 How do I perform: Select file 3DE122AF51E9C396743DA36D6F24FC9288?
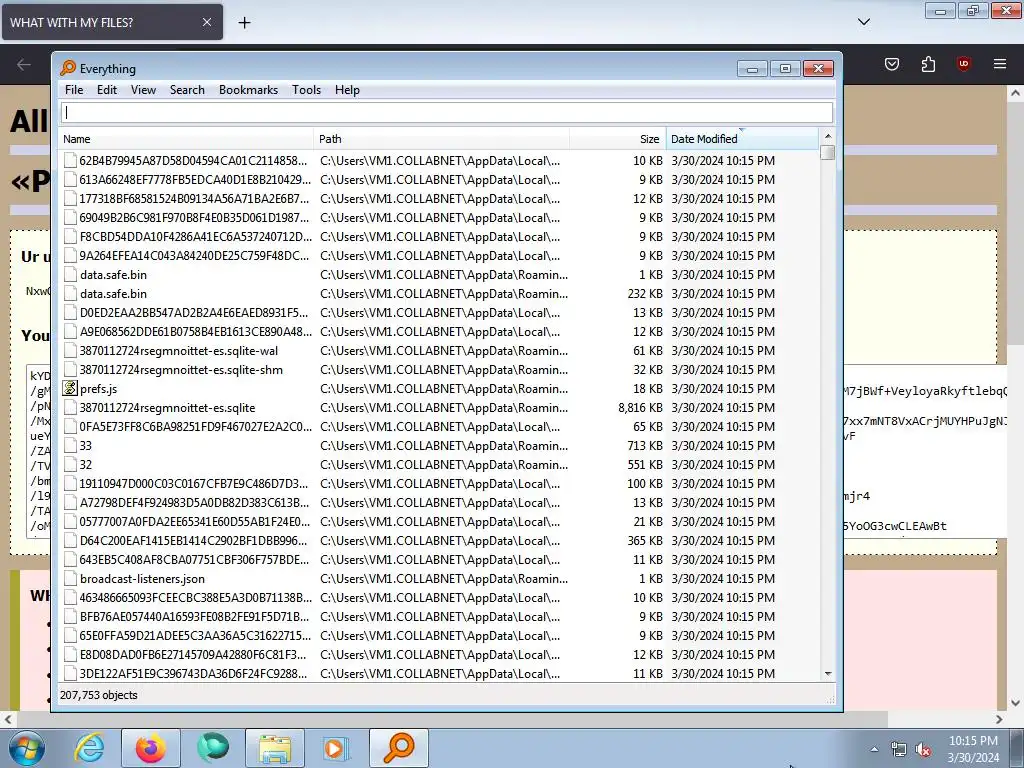(x=193, y=673)
